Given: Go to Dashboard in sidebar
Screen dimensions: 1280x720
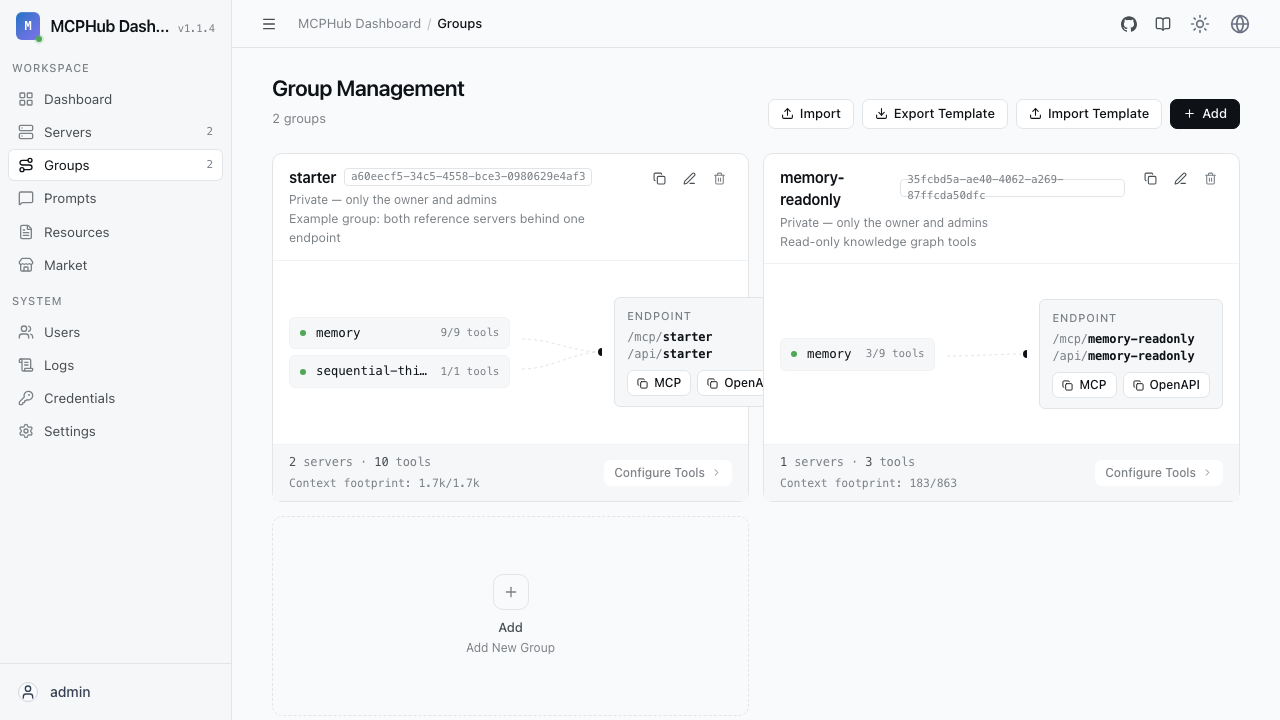Looking at the screenshot, I should [x=115, y=99].
